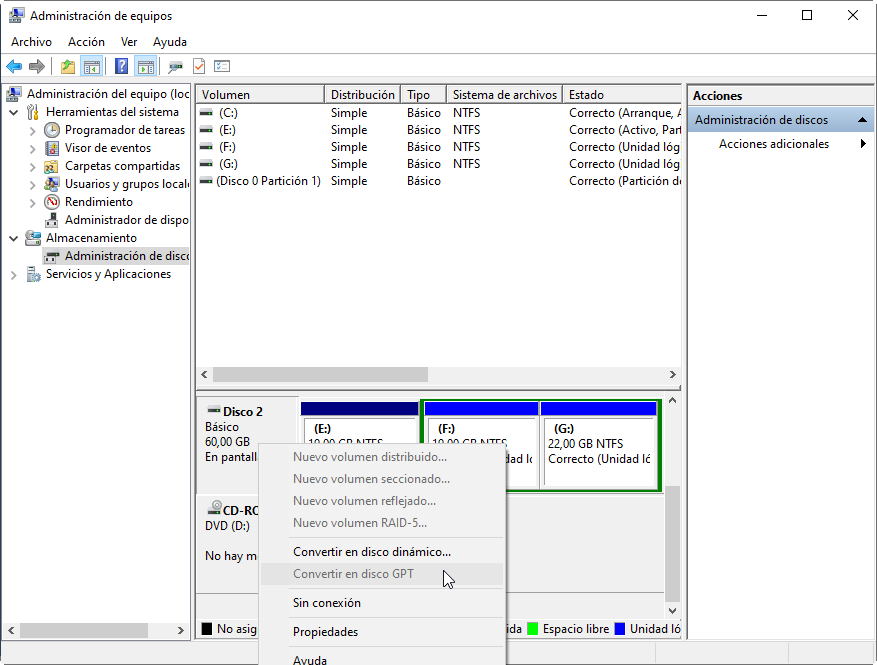Choose Convertir en disco dinámico from context menu
Image resolution: width=877 pixels, height=665 pixels.
click(x=371, y=551)
